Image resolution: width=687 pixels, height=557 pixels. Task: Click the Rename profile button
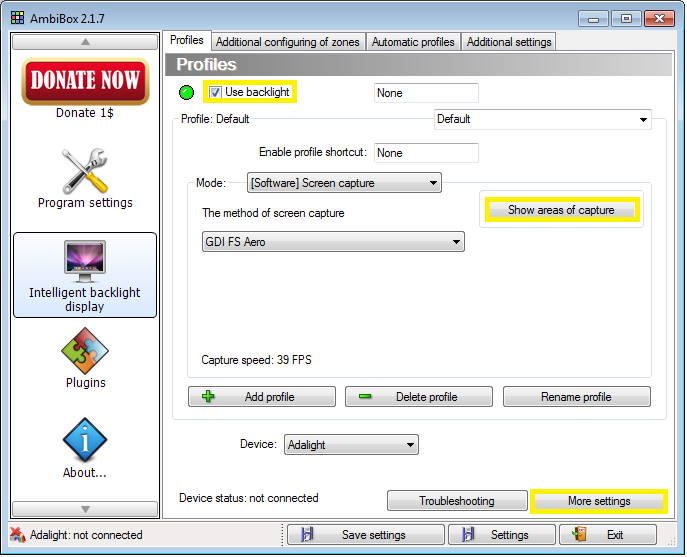pyautogui.click(x=577, y=397)
